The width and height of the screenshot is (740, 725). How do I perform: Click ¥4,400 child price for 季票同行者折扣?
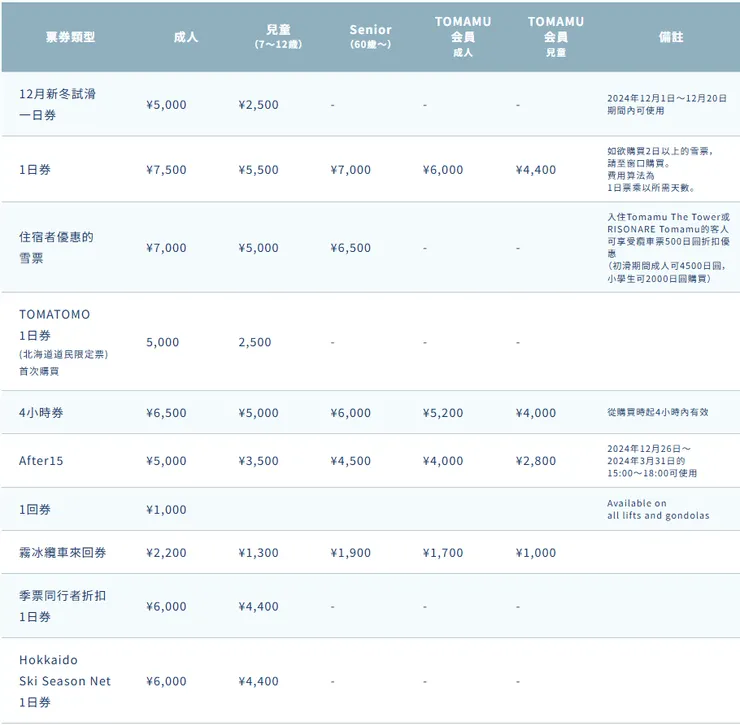[x=258, y=607]
